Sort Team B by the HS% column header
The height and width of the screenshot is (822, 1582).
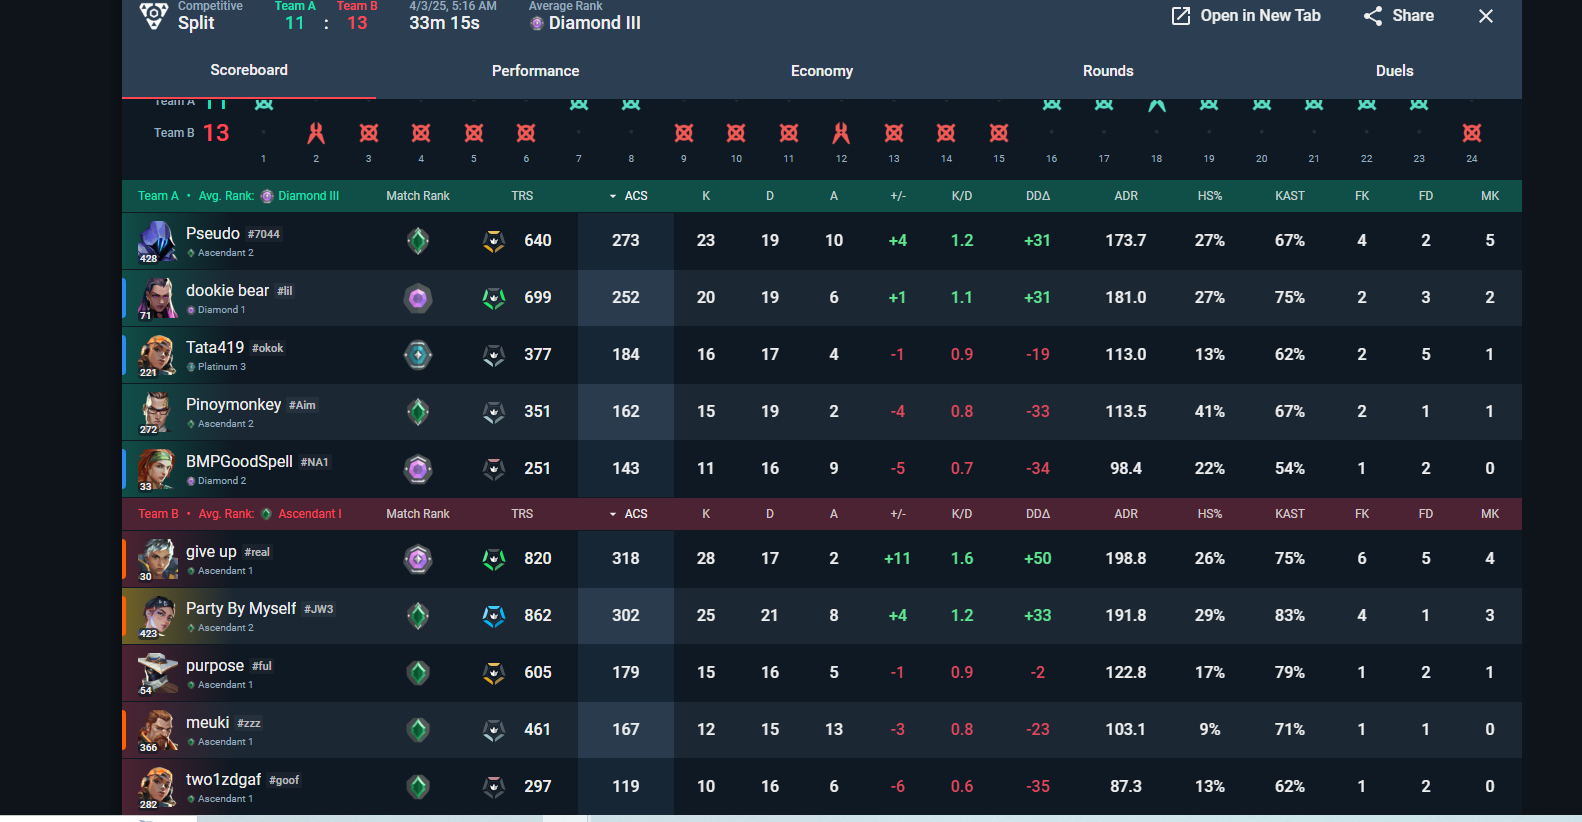(x=1210, y=514)
